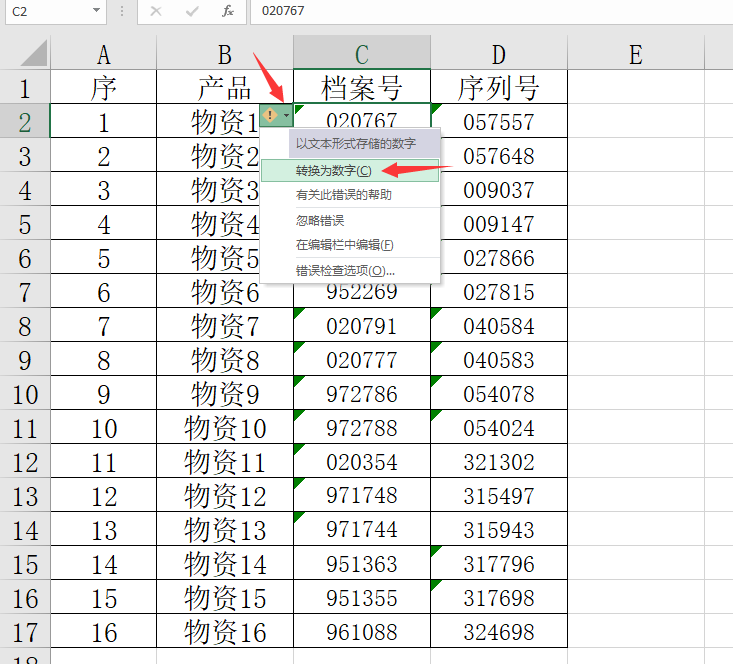The width and height of the screenshot is (733, 664).
Task: Click the formula bar showing 020767
Action: point(491,11)
